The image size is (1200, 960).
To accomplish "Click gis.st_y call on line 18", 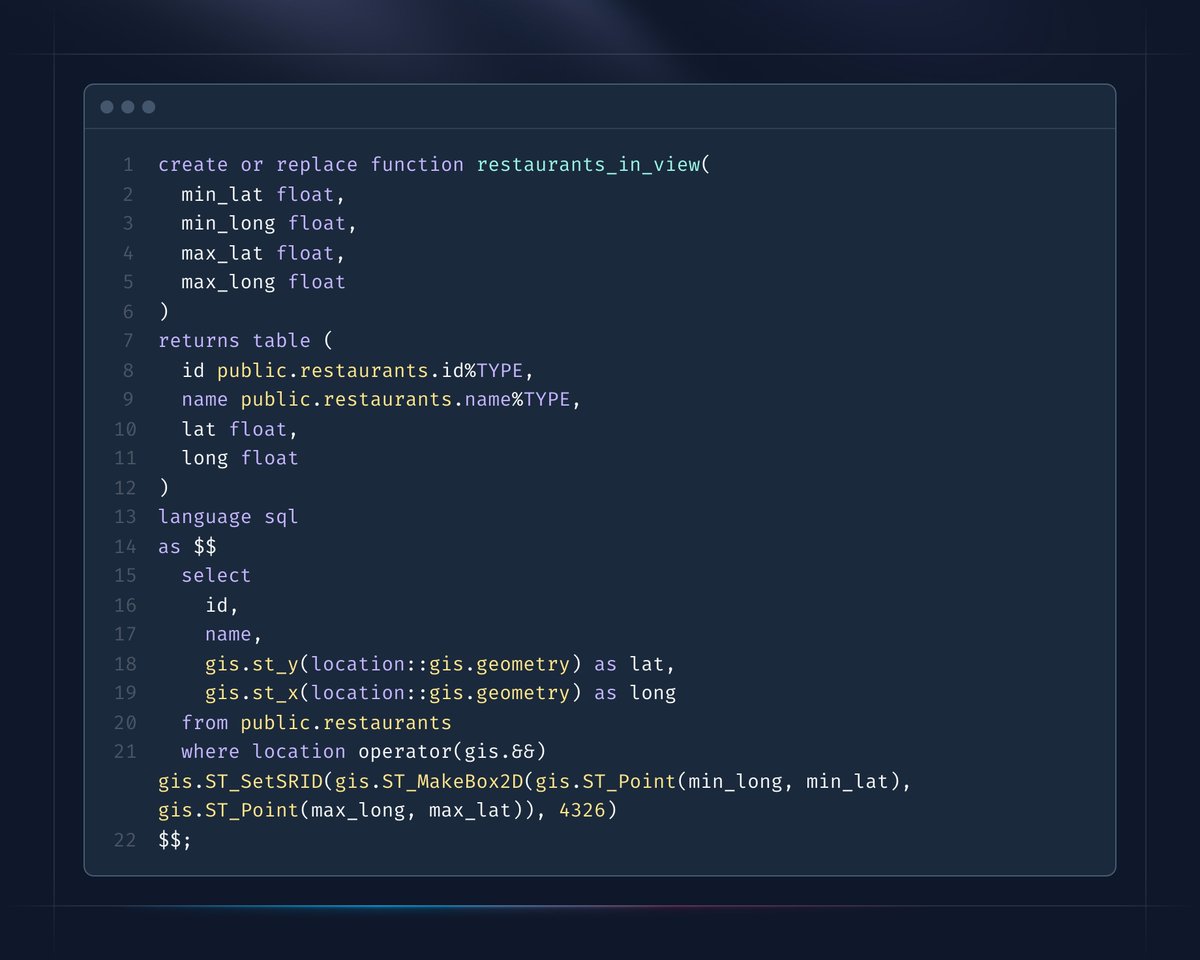I will click(x=393, y=664).
